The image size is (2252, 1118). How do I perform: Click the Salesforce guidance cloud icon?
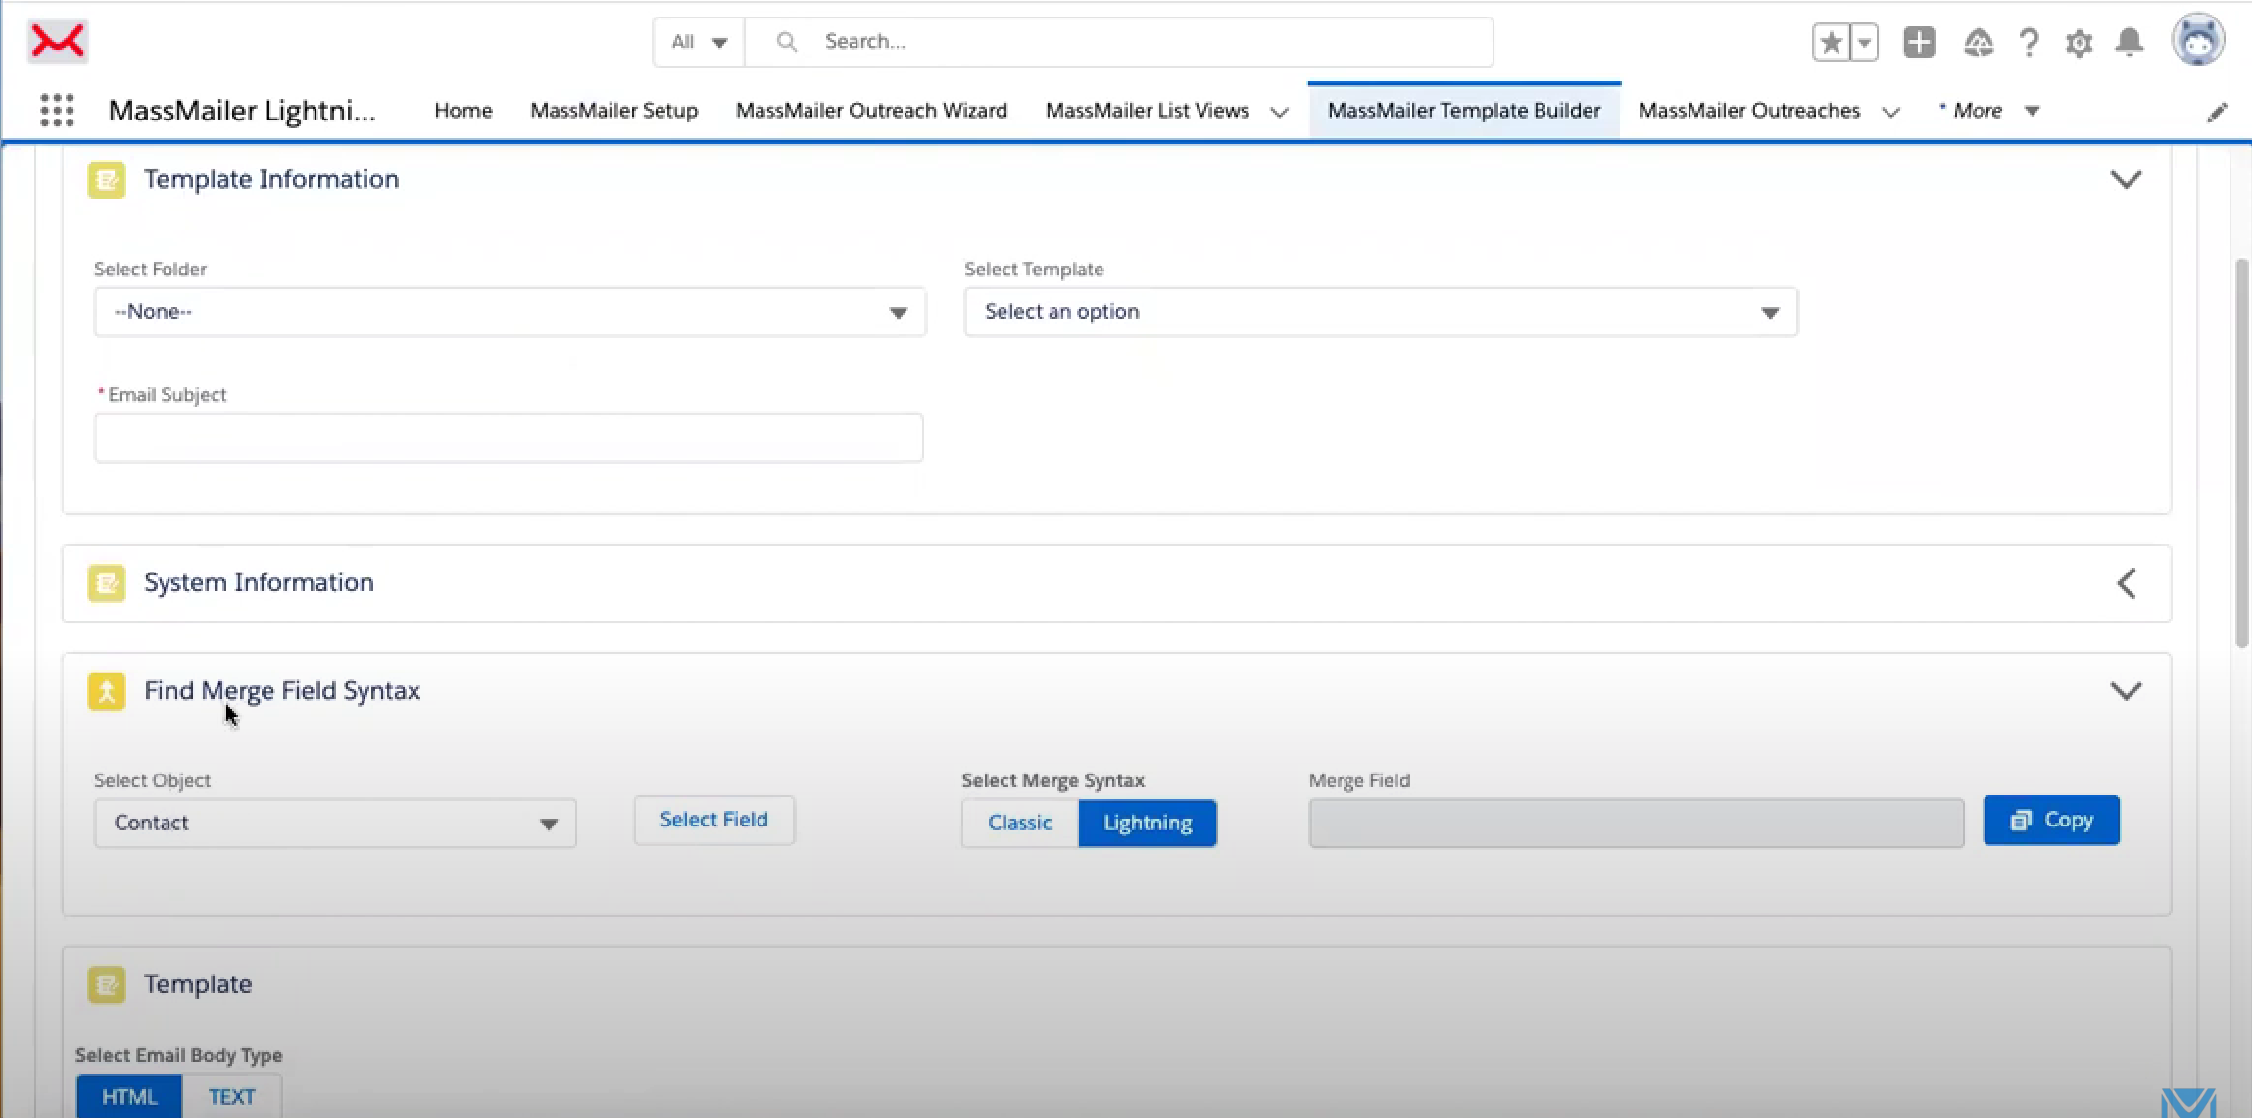pos(1978,42)
